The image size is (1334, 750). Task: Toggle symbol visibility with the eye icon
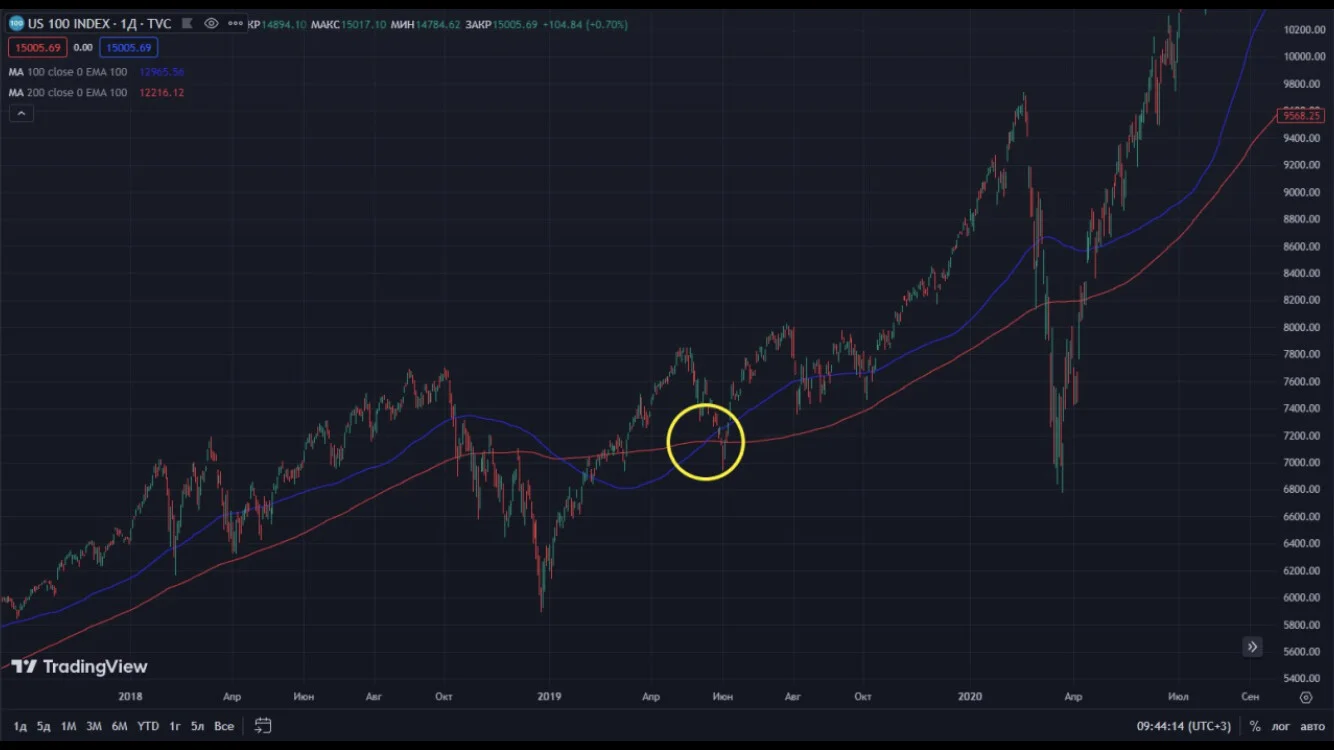point(211,23)
